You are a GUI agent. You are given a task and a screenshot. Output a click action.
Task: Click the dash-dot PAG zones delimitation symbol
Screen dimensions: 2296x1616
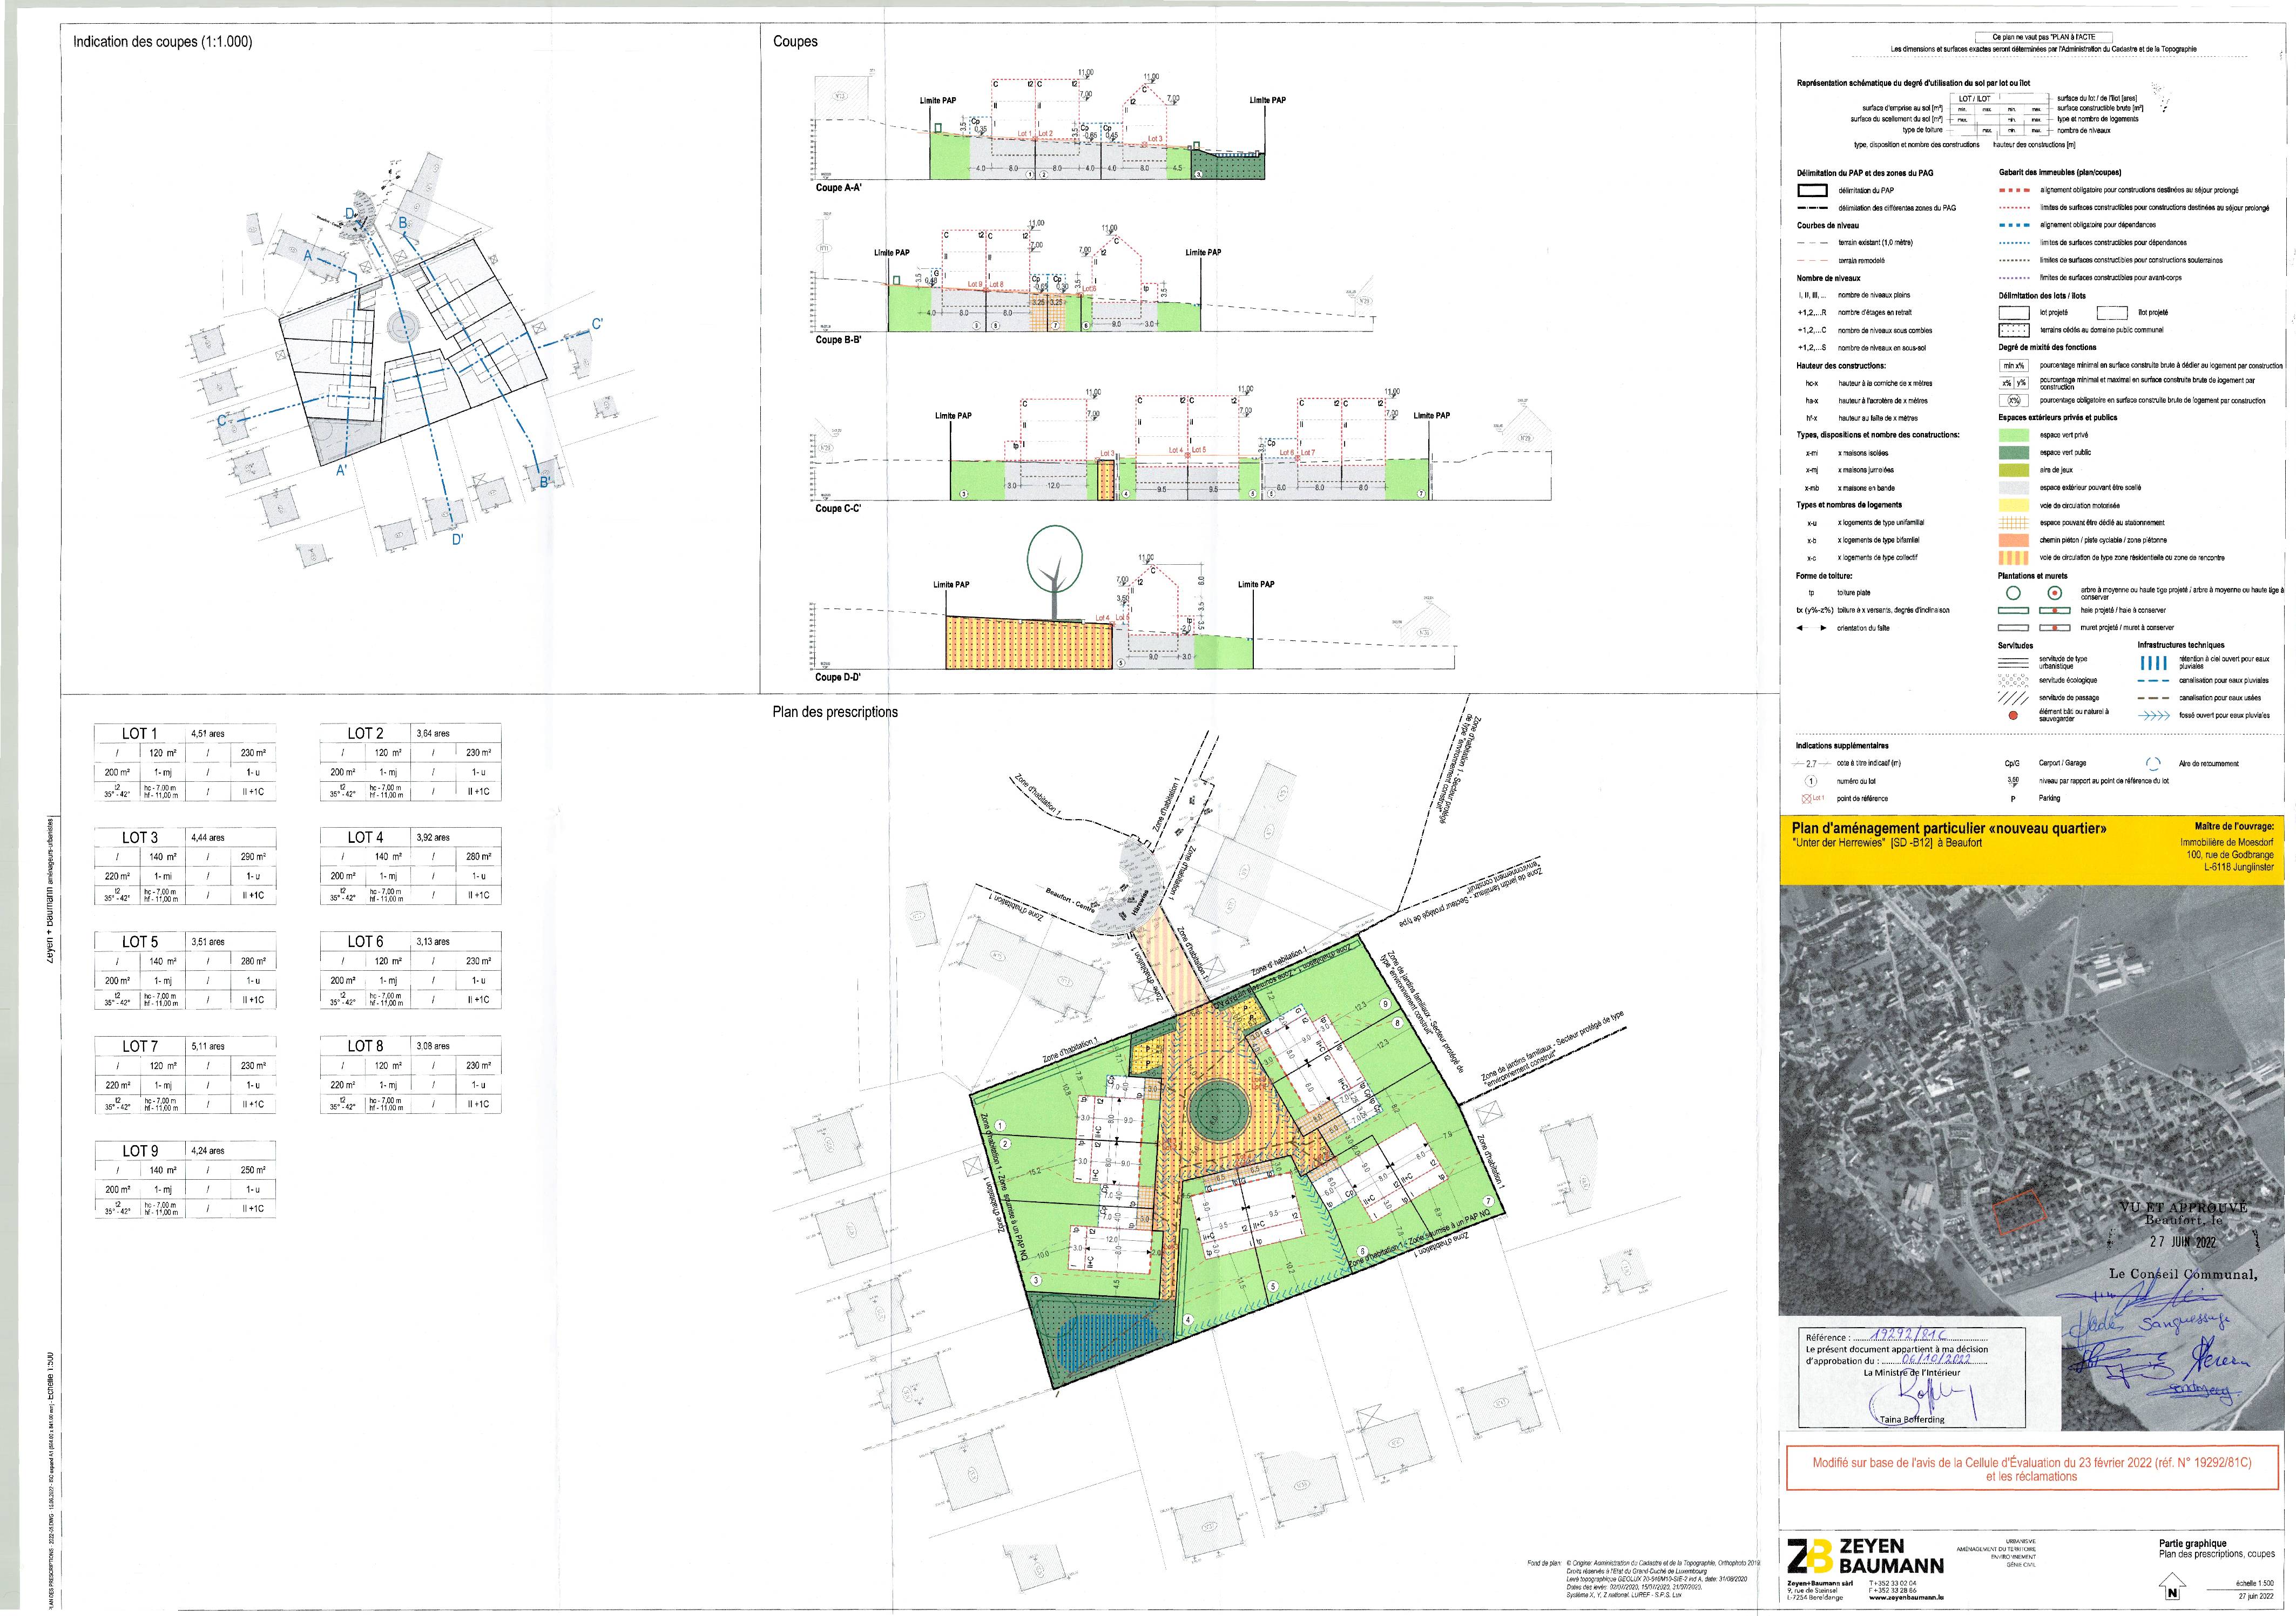pyautogui.click(x=1812, y=208)
